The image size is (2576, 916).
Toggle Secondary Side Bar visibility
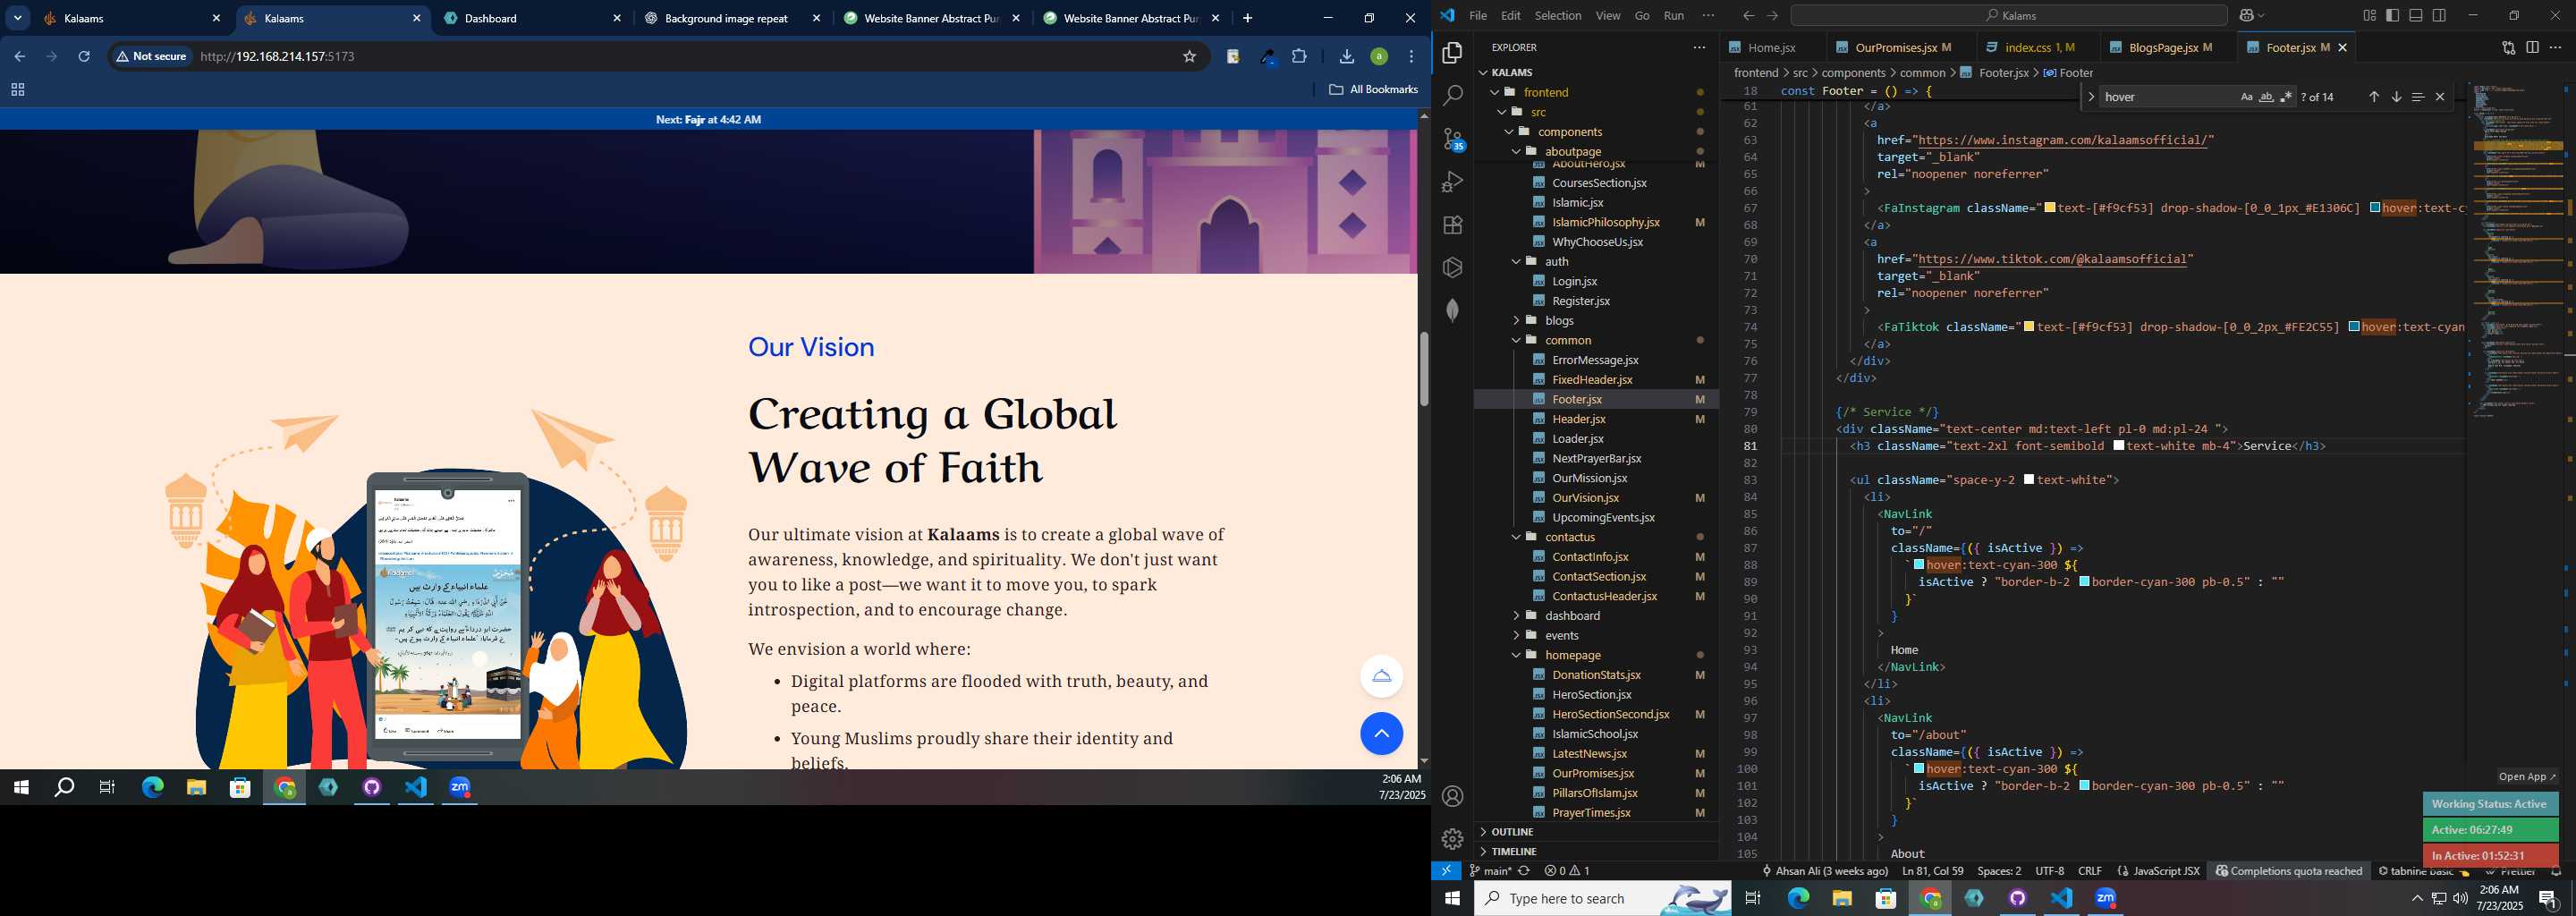[2440, 15]
